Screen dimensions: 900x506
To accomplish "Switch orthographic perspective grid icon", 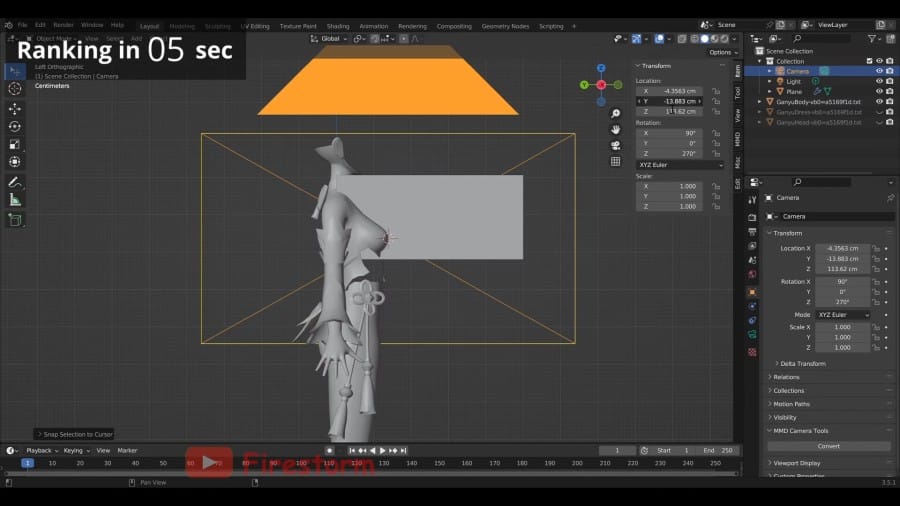I will coord(615,162).
